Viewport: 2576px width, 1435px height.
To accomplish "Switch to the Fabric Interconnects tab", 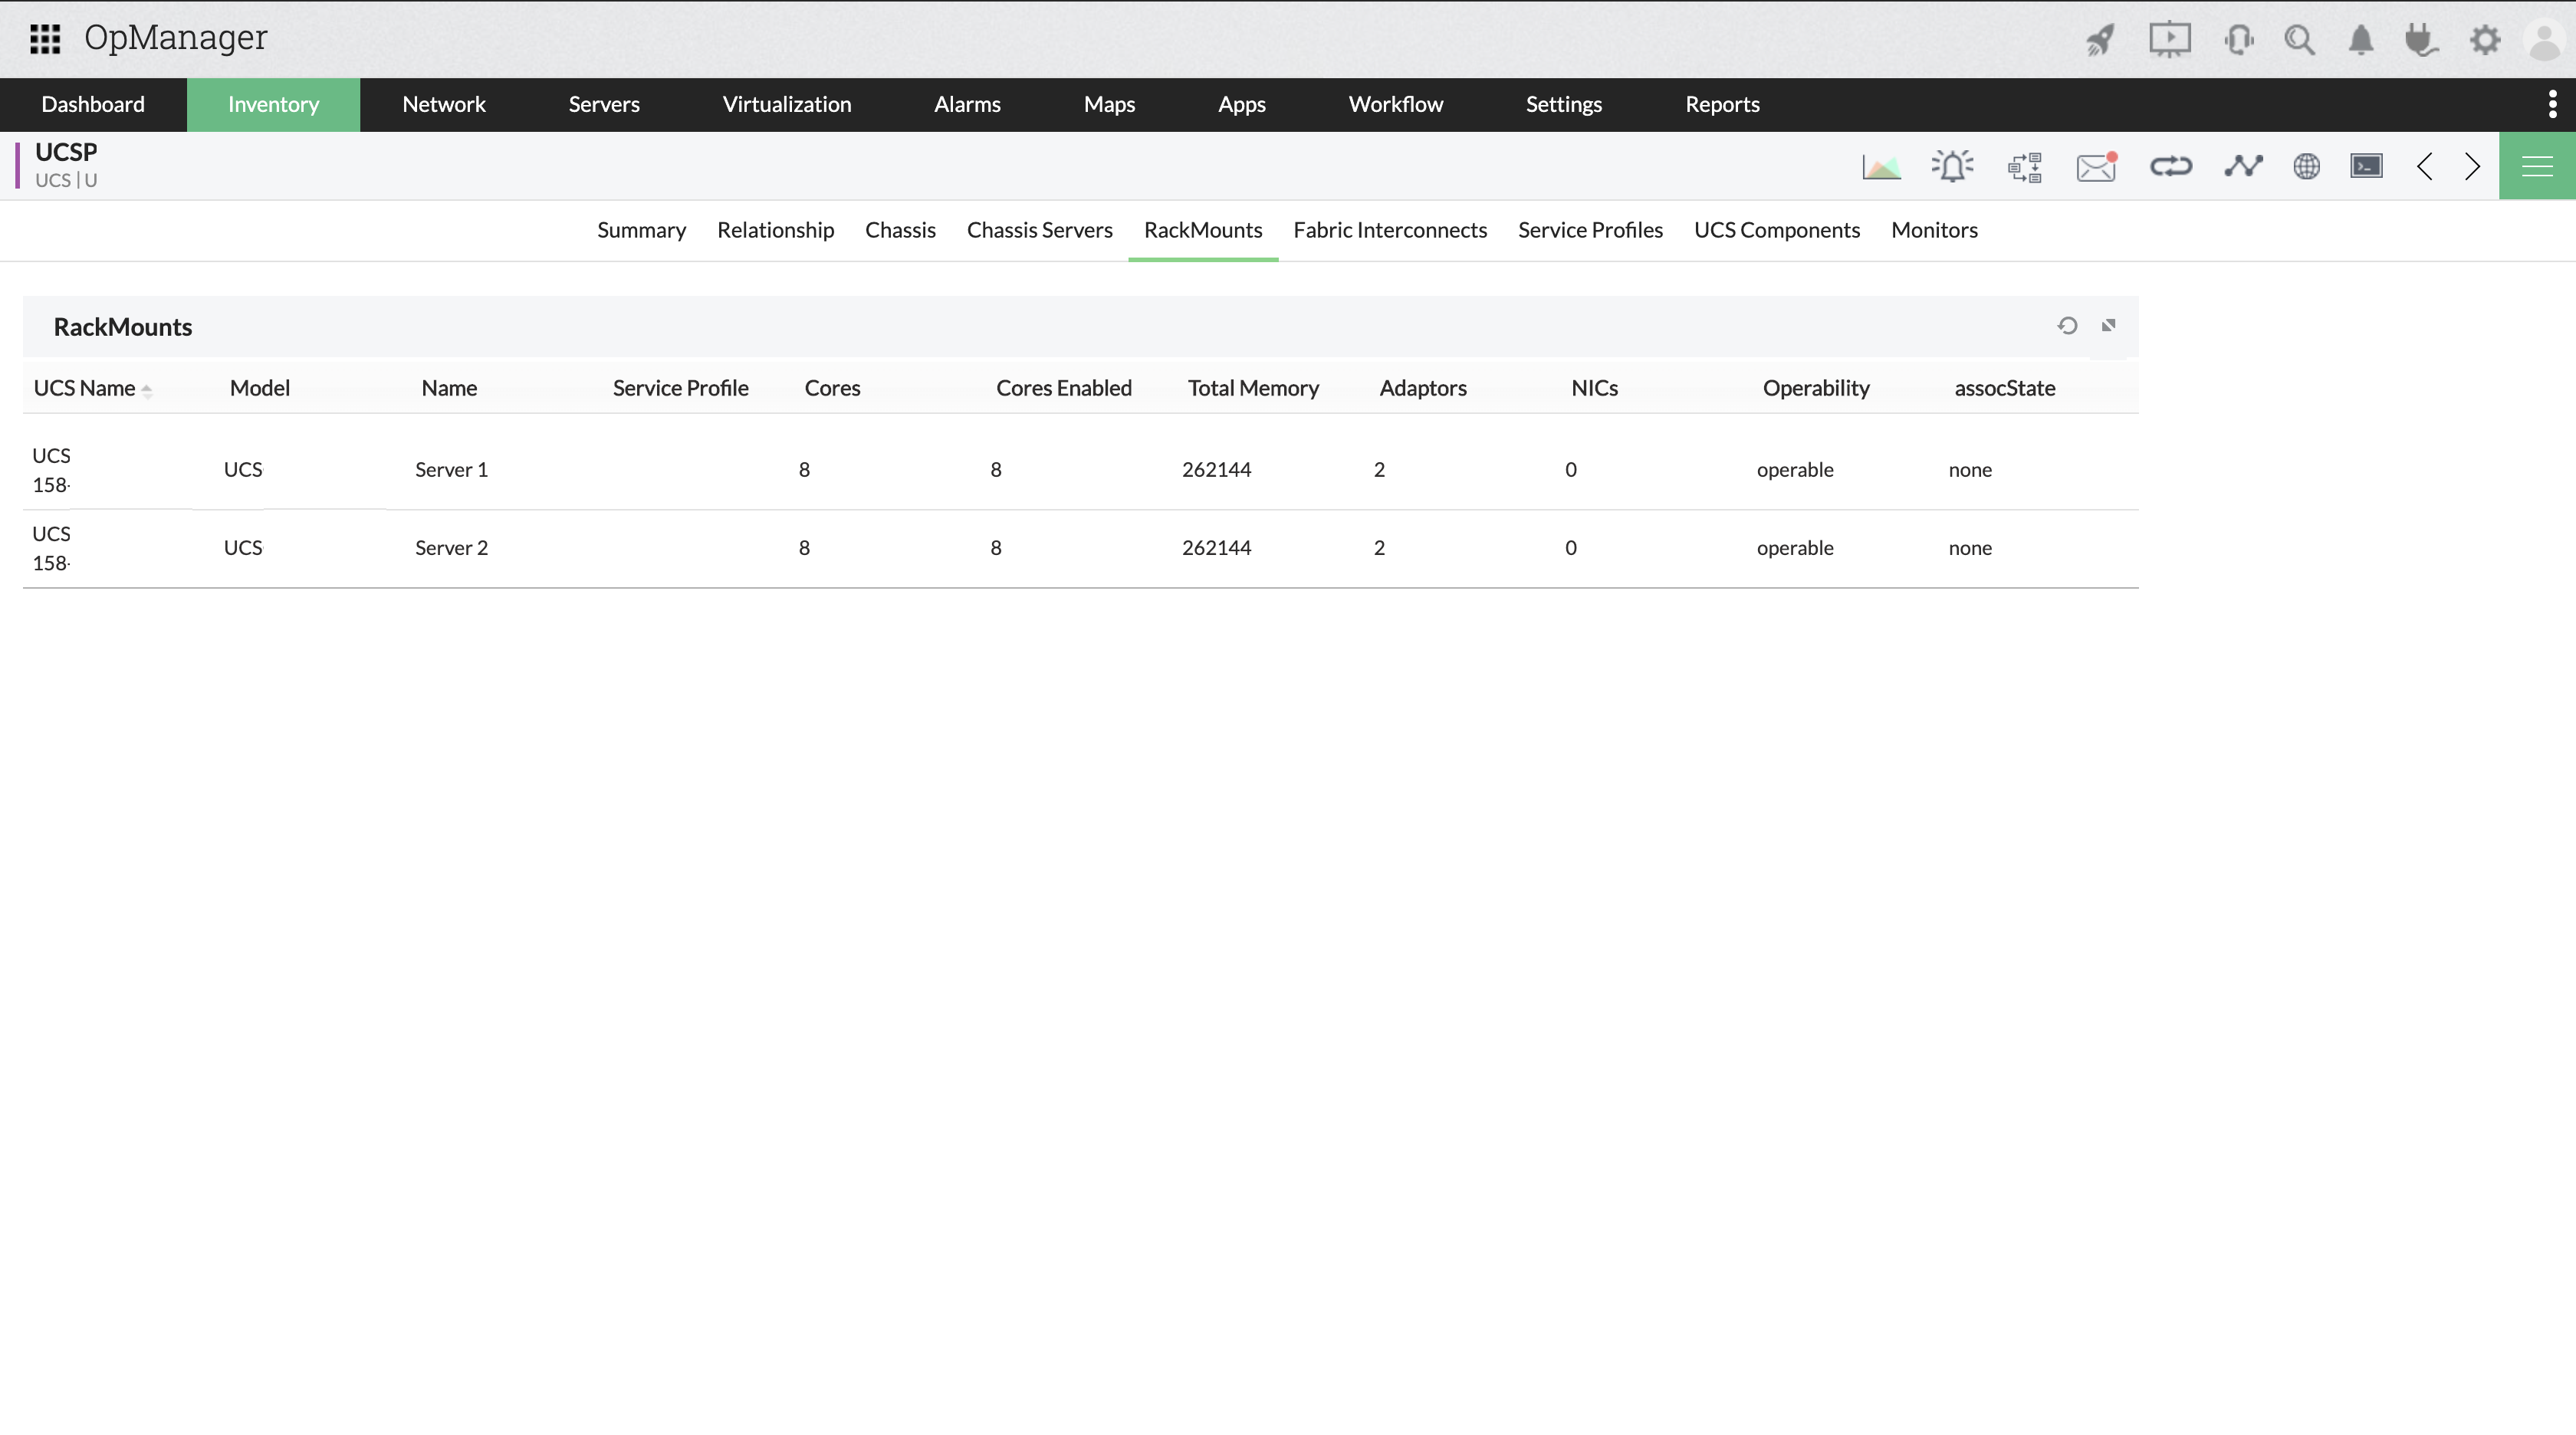I will [x=1390, y=230].
